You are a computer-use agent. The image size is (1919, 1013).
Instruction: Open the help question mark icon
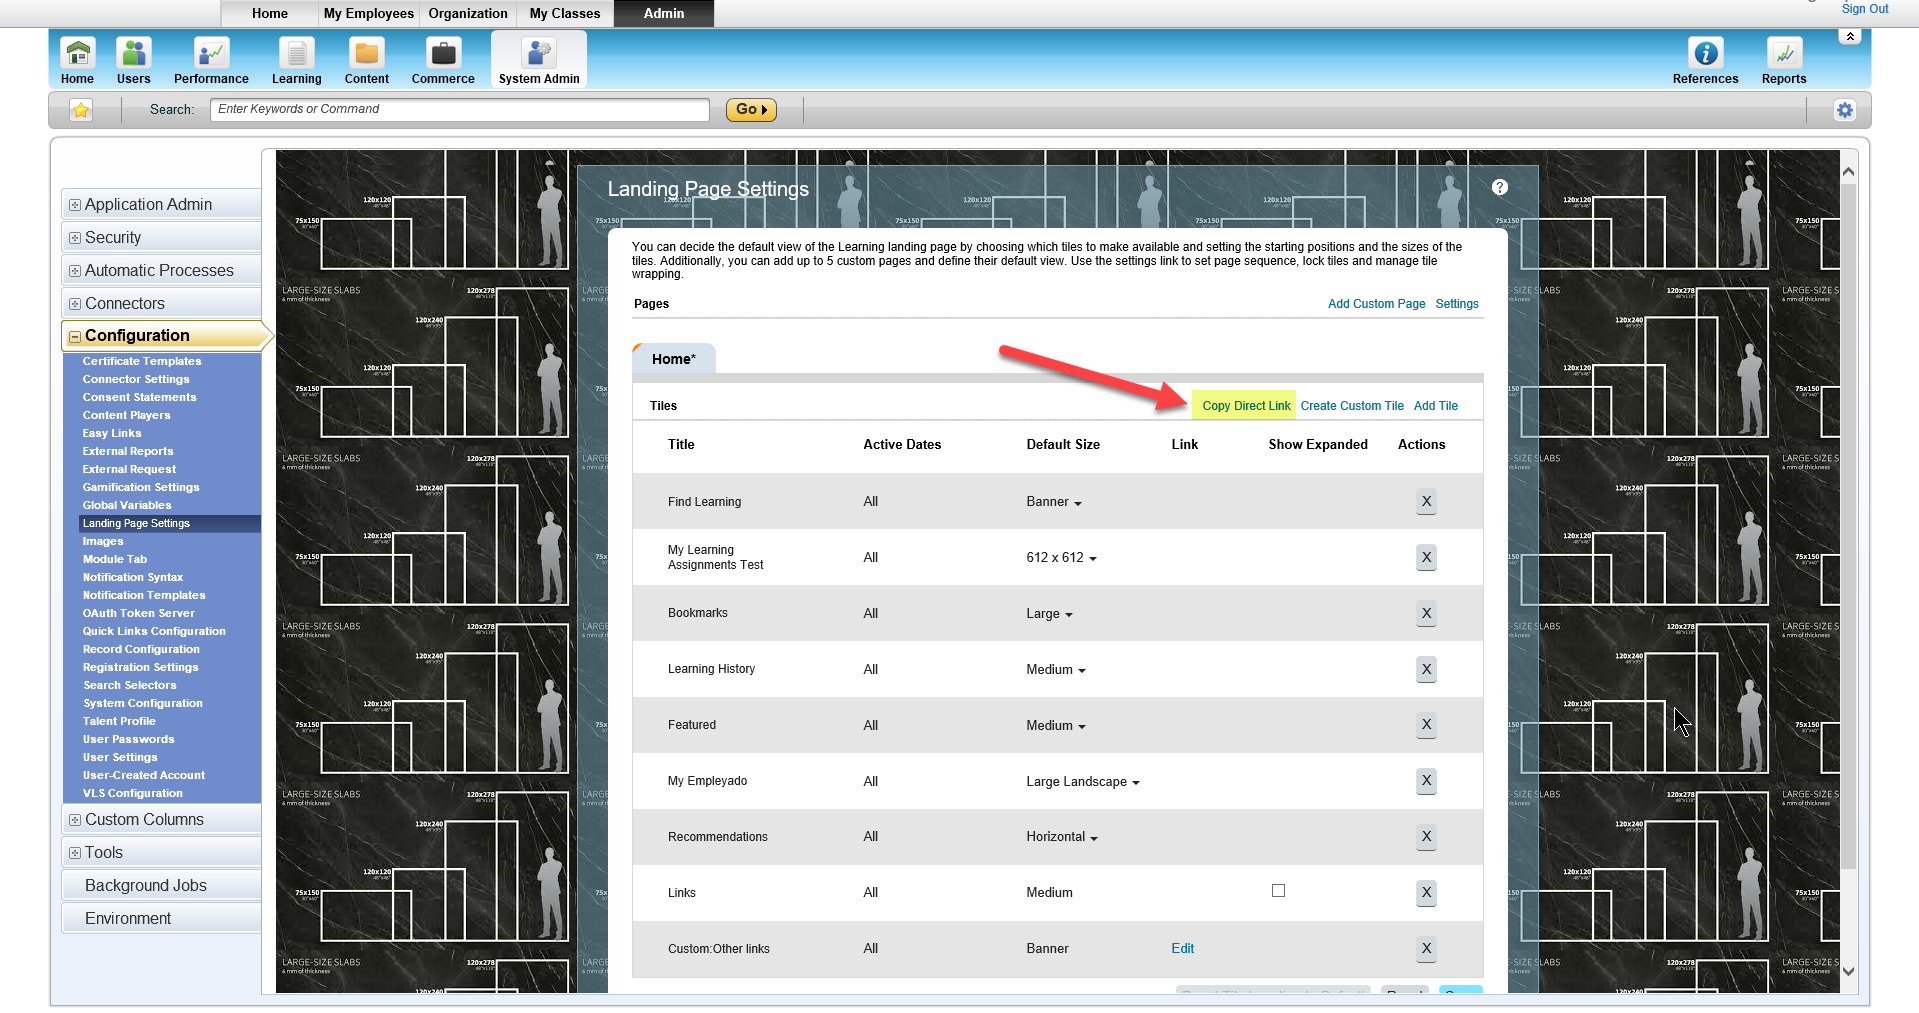[x=1500, y=187]
